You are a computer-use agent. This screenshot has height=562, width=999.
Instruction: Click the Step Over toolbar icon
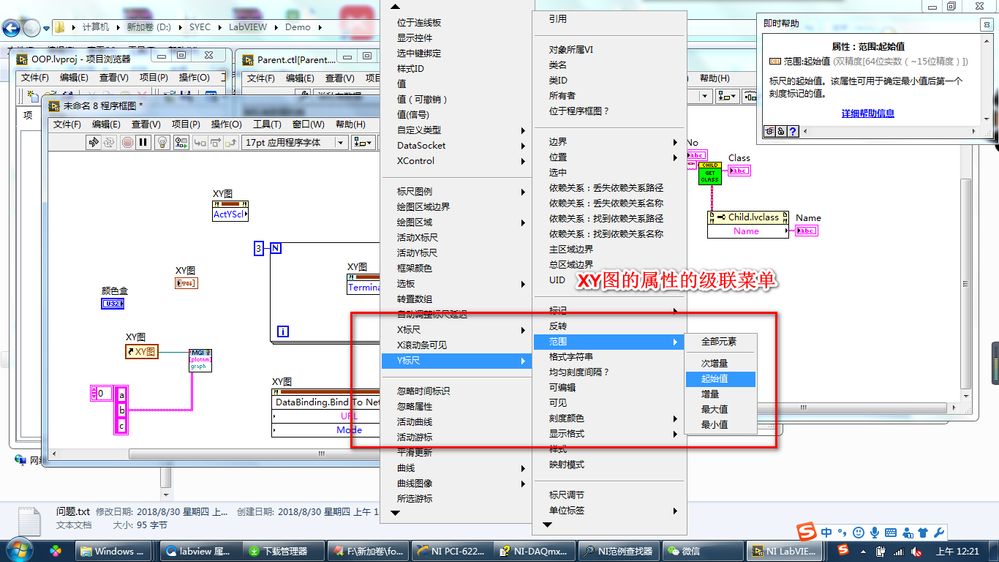(x=215, y=142)
